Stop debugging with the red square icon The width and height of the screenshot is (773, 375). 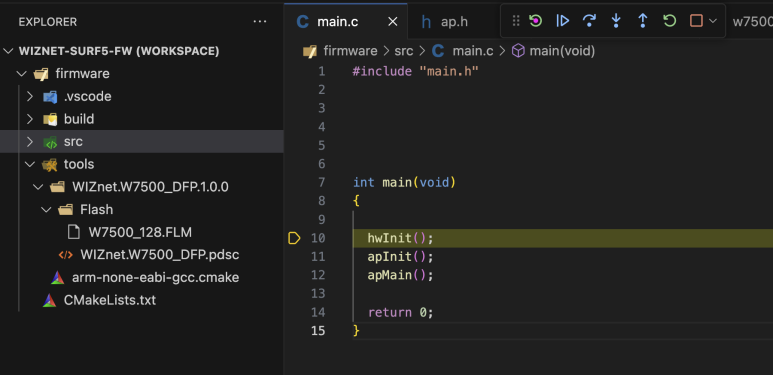click(696, 21)
